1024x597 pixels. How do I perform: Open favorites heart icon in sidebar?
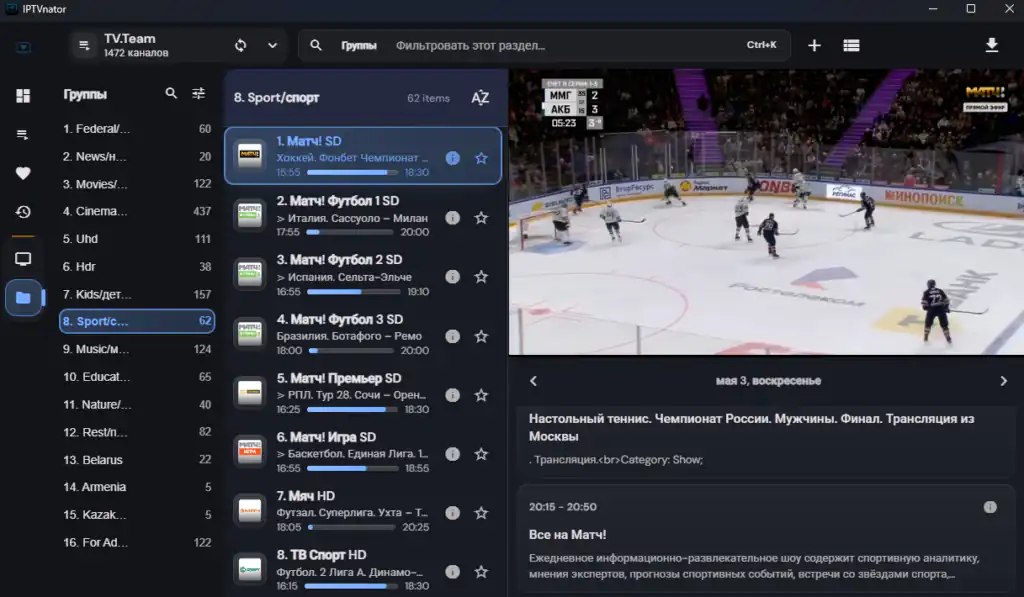(23, 173)
